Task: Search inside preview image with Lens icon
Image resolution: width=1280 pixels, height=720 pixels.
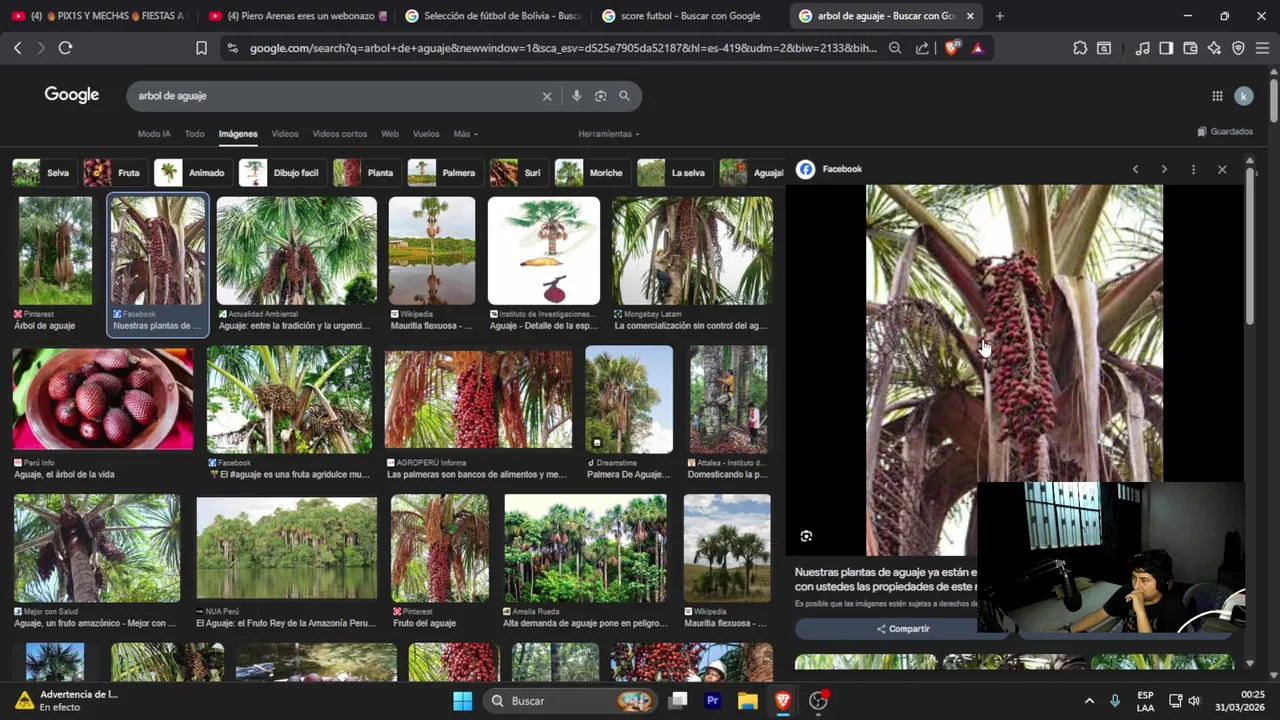Action: coord(806,536)
